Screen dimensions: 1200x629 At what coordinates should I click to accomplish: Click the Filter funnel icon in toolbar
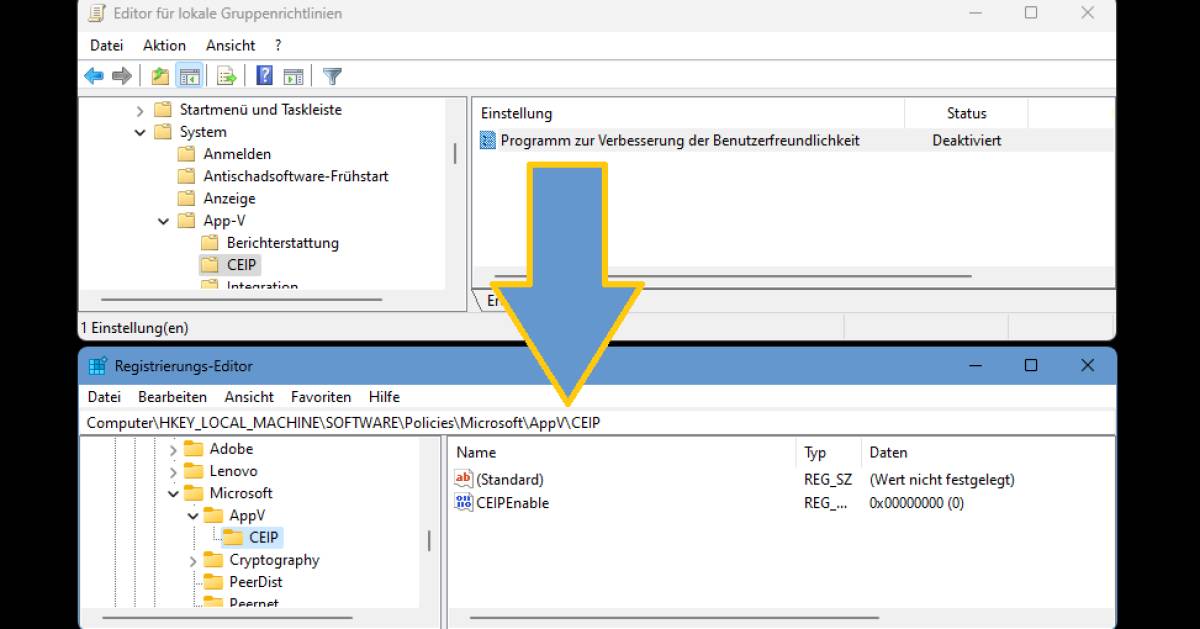click(333, 76)
